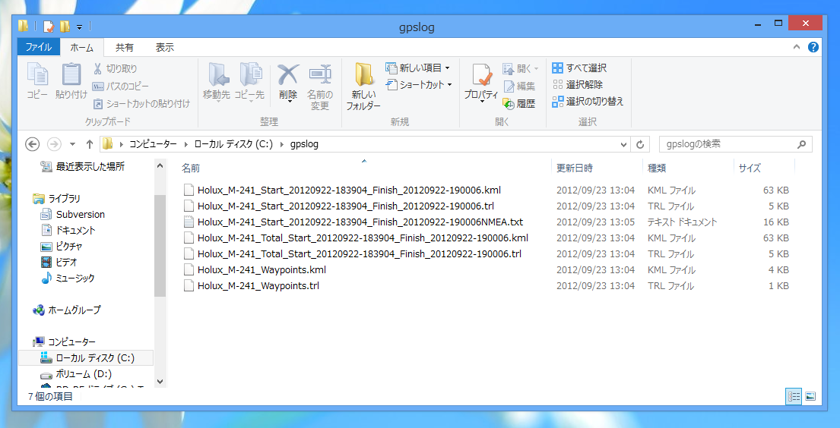Select Volume (D:) ボリューム in sidebar
840x428 pixels.
pyautogui.click(x=77, y=374)
